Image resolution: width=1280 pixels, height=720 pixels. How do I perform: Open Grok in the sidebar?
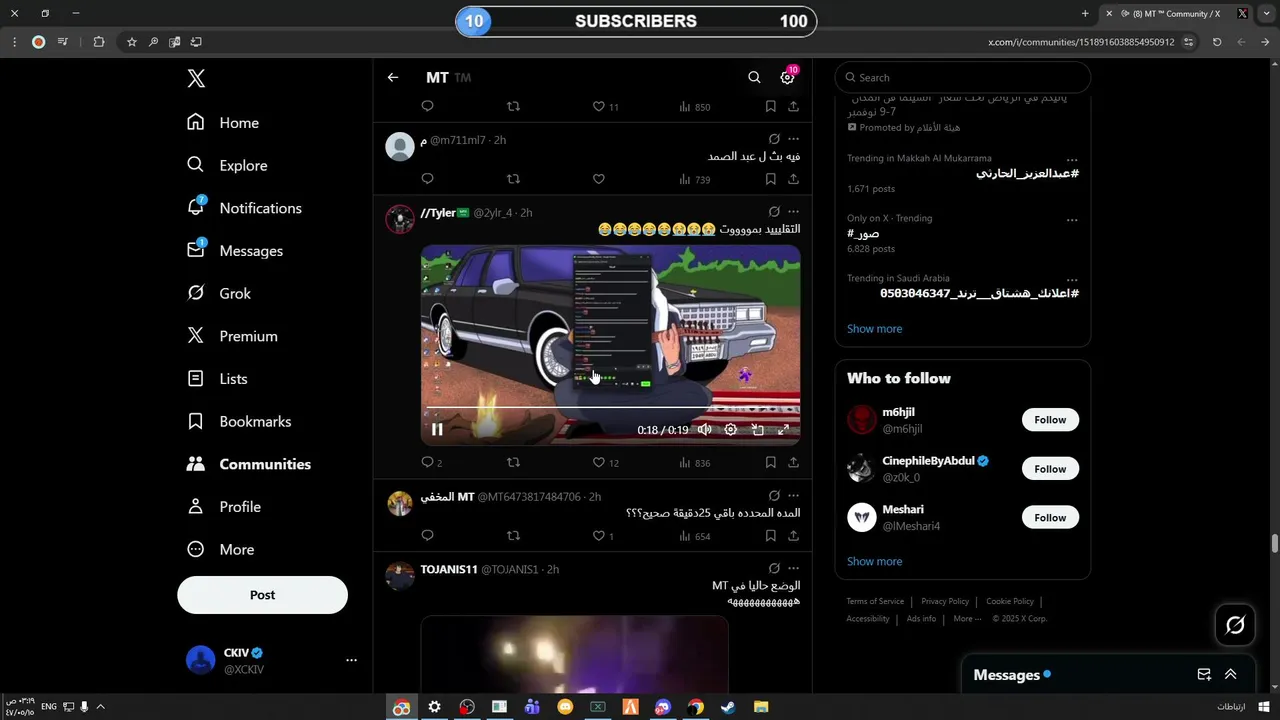coord(219,293)
